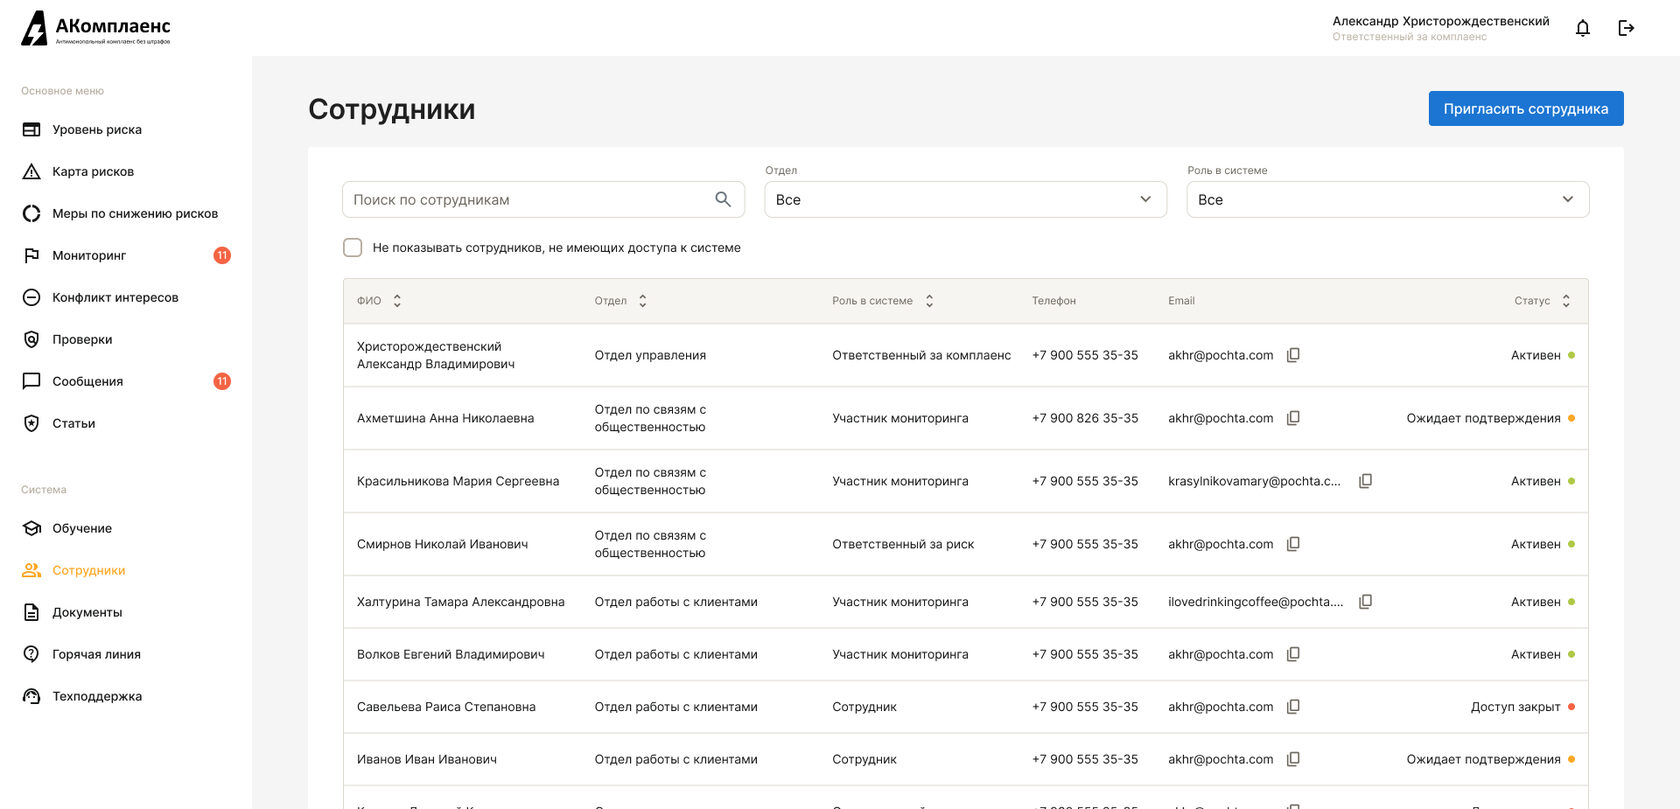1680x809 pixels.
Task: Sort table by Отдел column
Action: coord(642,301)
